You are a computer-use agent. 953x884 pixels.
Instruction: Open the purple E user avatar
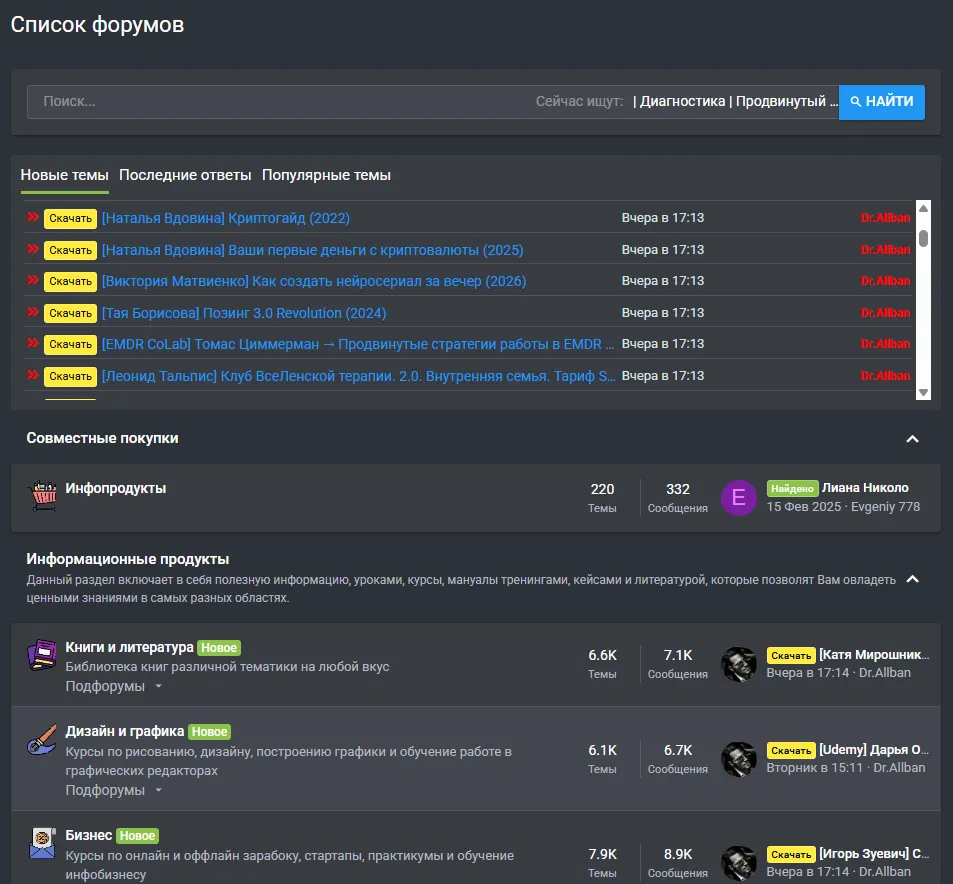pos(738,497)
